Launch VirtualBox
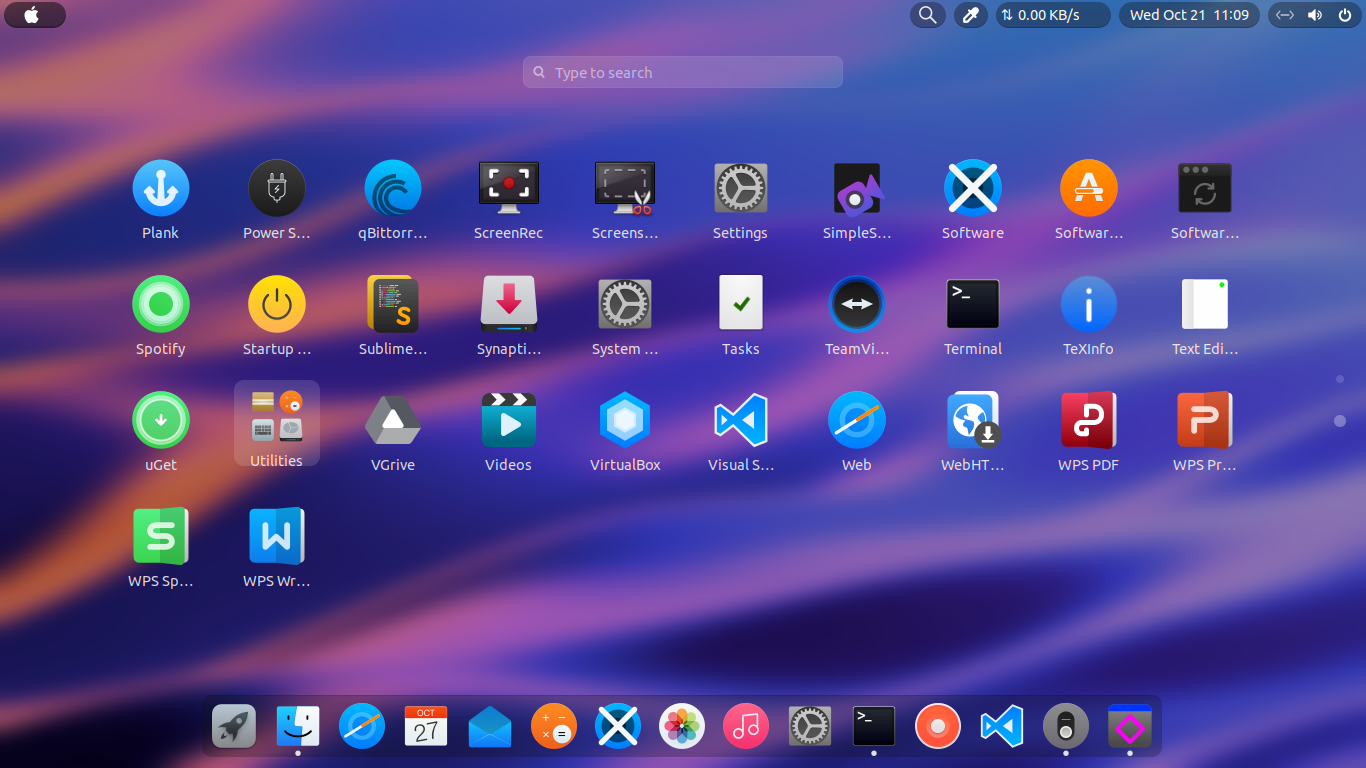The height and width of the screenshot is (768, 1366). coord(624,420)
